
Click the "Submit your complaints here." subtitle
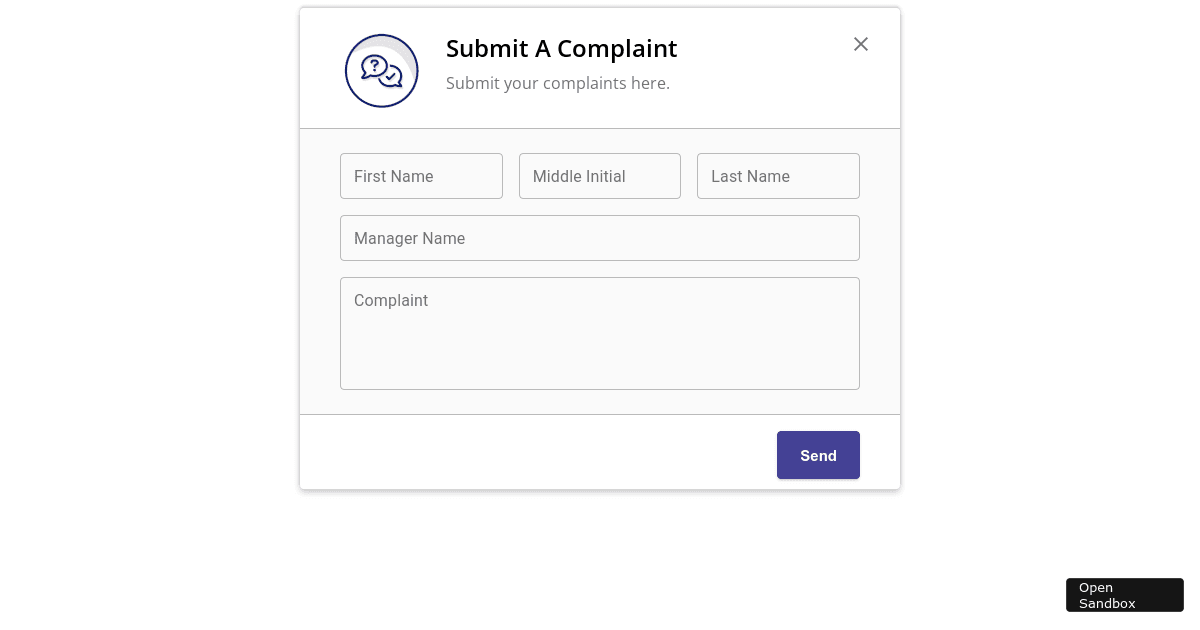coord(558,83)
